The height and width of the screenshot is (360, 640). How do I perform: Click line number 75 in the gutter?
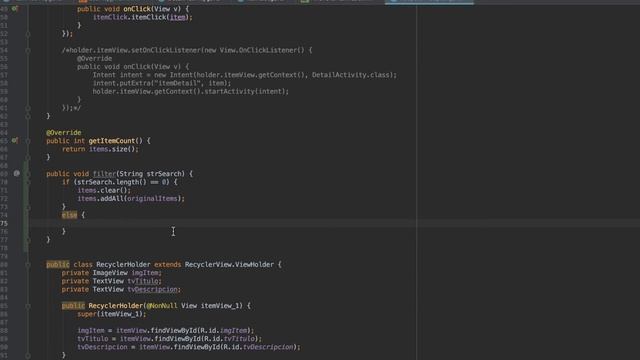[4, 223]
